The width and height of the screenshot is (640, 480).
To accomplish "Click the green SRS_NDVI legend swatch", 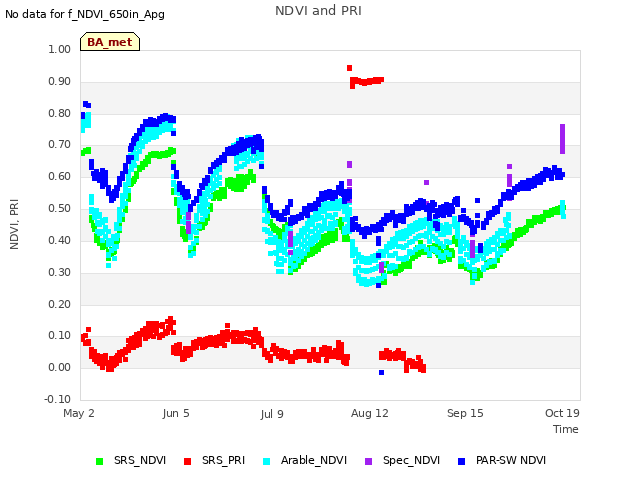I will [x=99, y=461].
